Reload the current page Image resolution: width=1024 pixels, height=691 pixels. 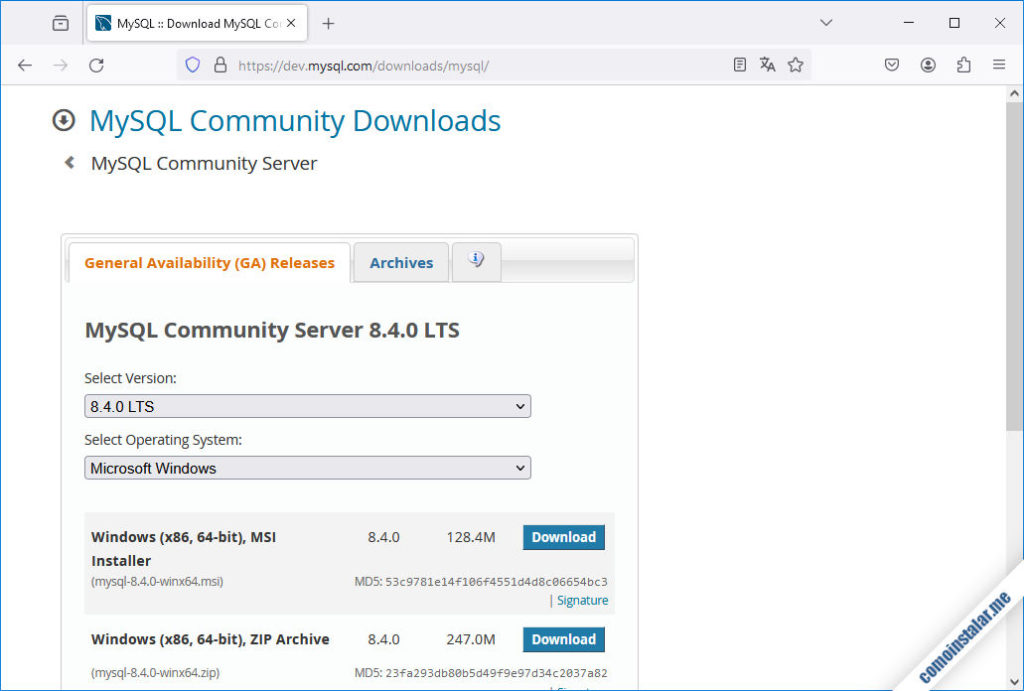point(96,64)
